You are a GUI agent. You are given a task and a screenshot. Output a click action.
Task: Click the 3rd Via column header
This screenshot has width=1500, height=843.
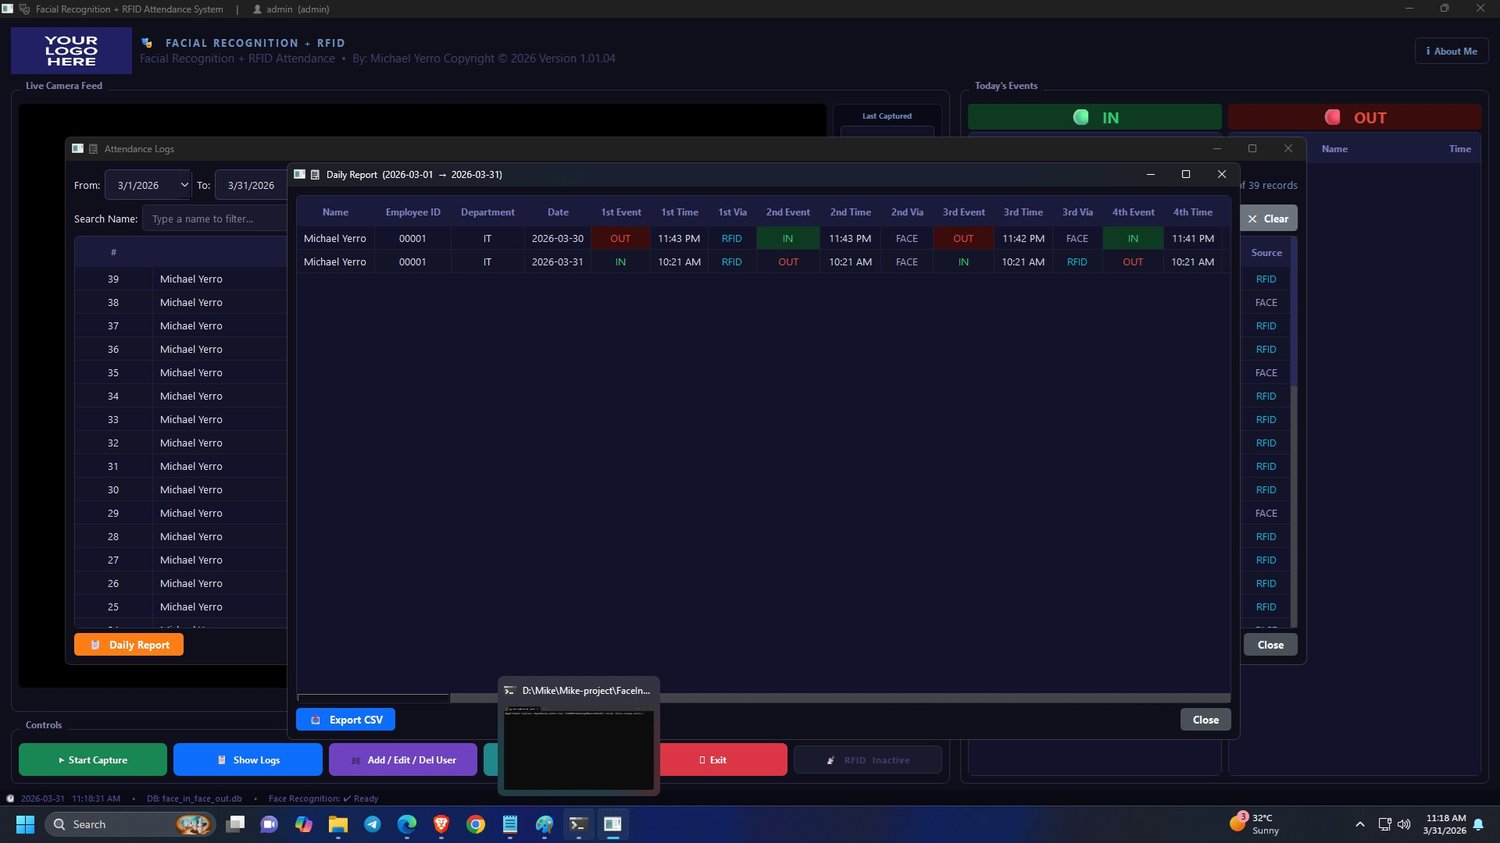1077,212
